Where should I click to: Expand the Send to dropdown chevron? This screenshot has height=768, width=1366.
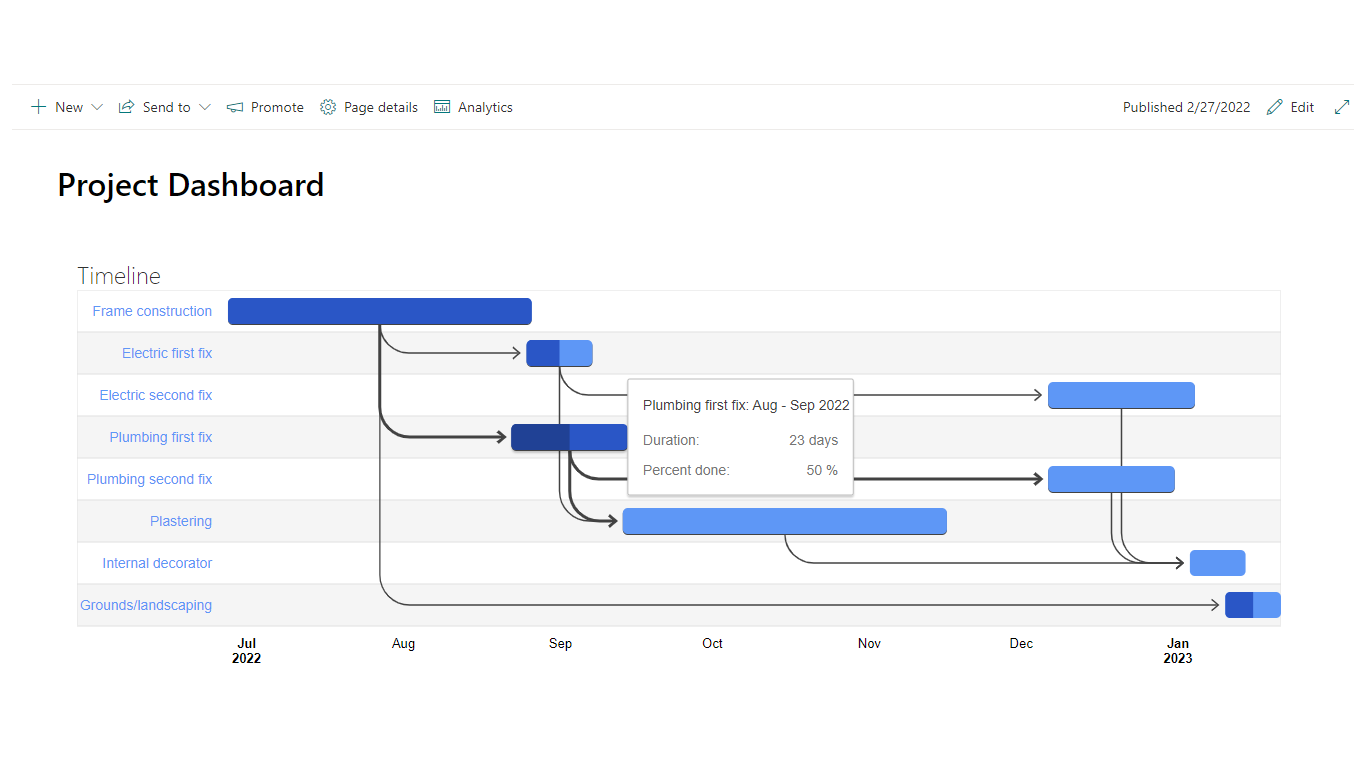click(205, 107)
